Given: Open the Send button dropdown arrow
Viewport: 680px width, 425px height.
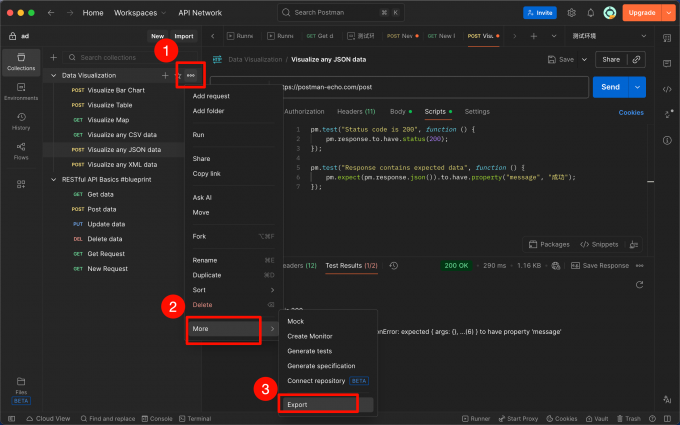Looking at the screenshot, I should pyautogui.click(x=637, y=87).
